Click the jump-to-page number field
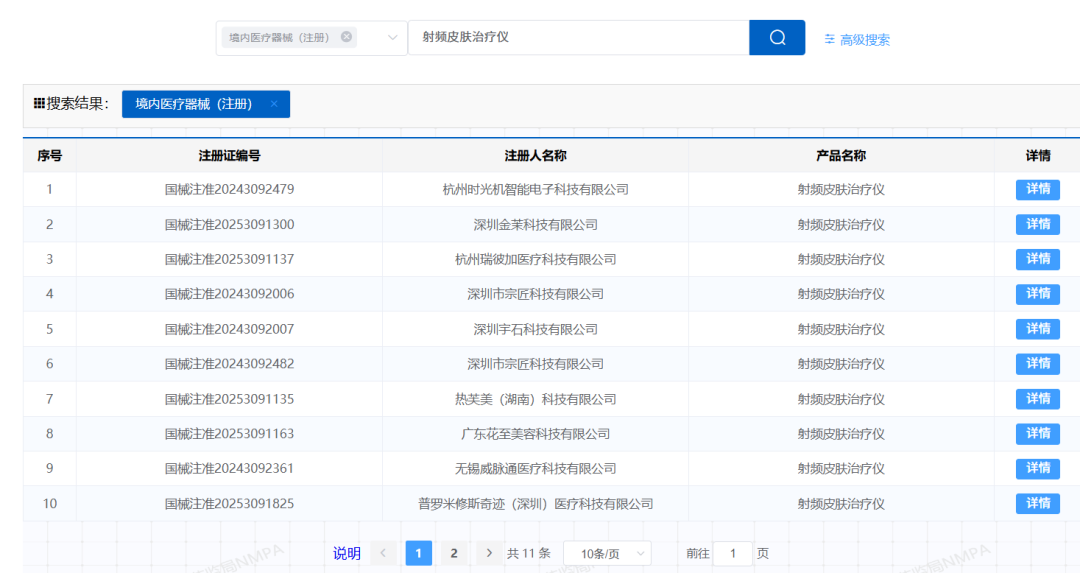 click(733, 553)
